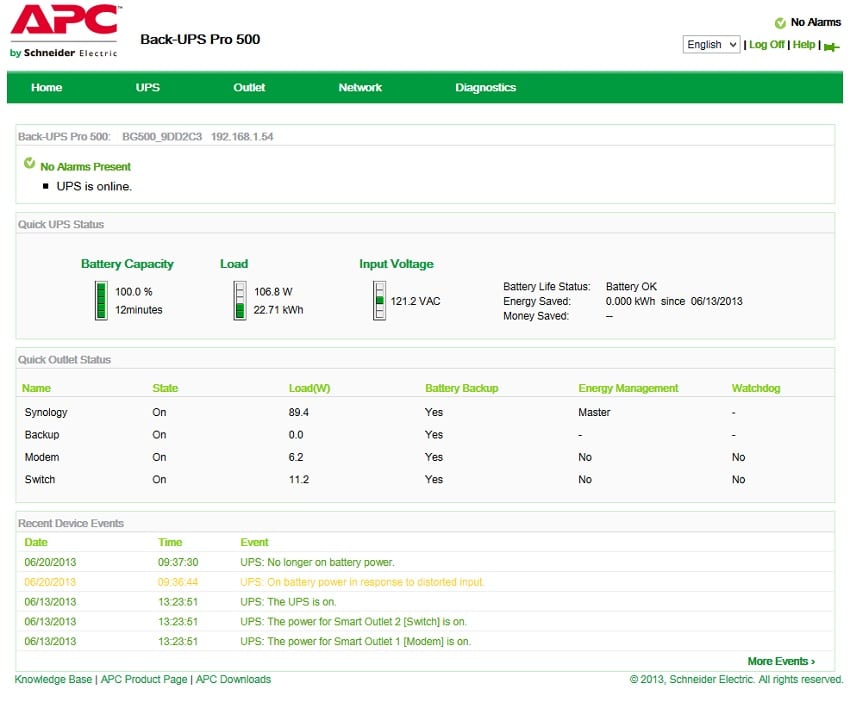Screen dimensions: 850x702
Task: Click the 106.8 W load reading
Action: [x=273, y=292]
